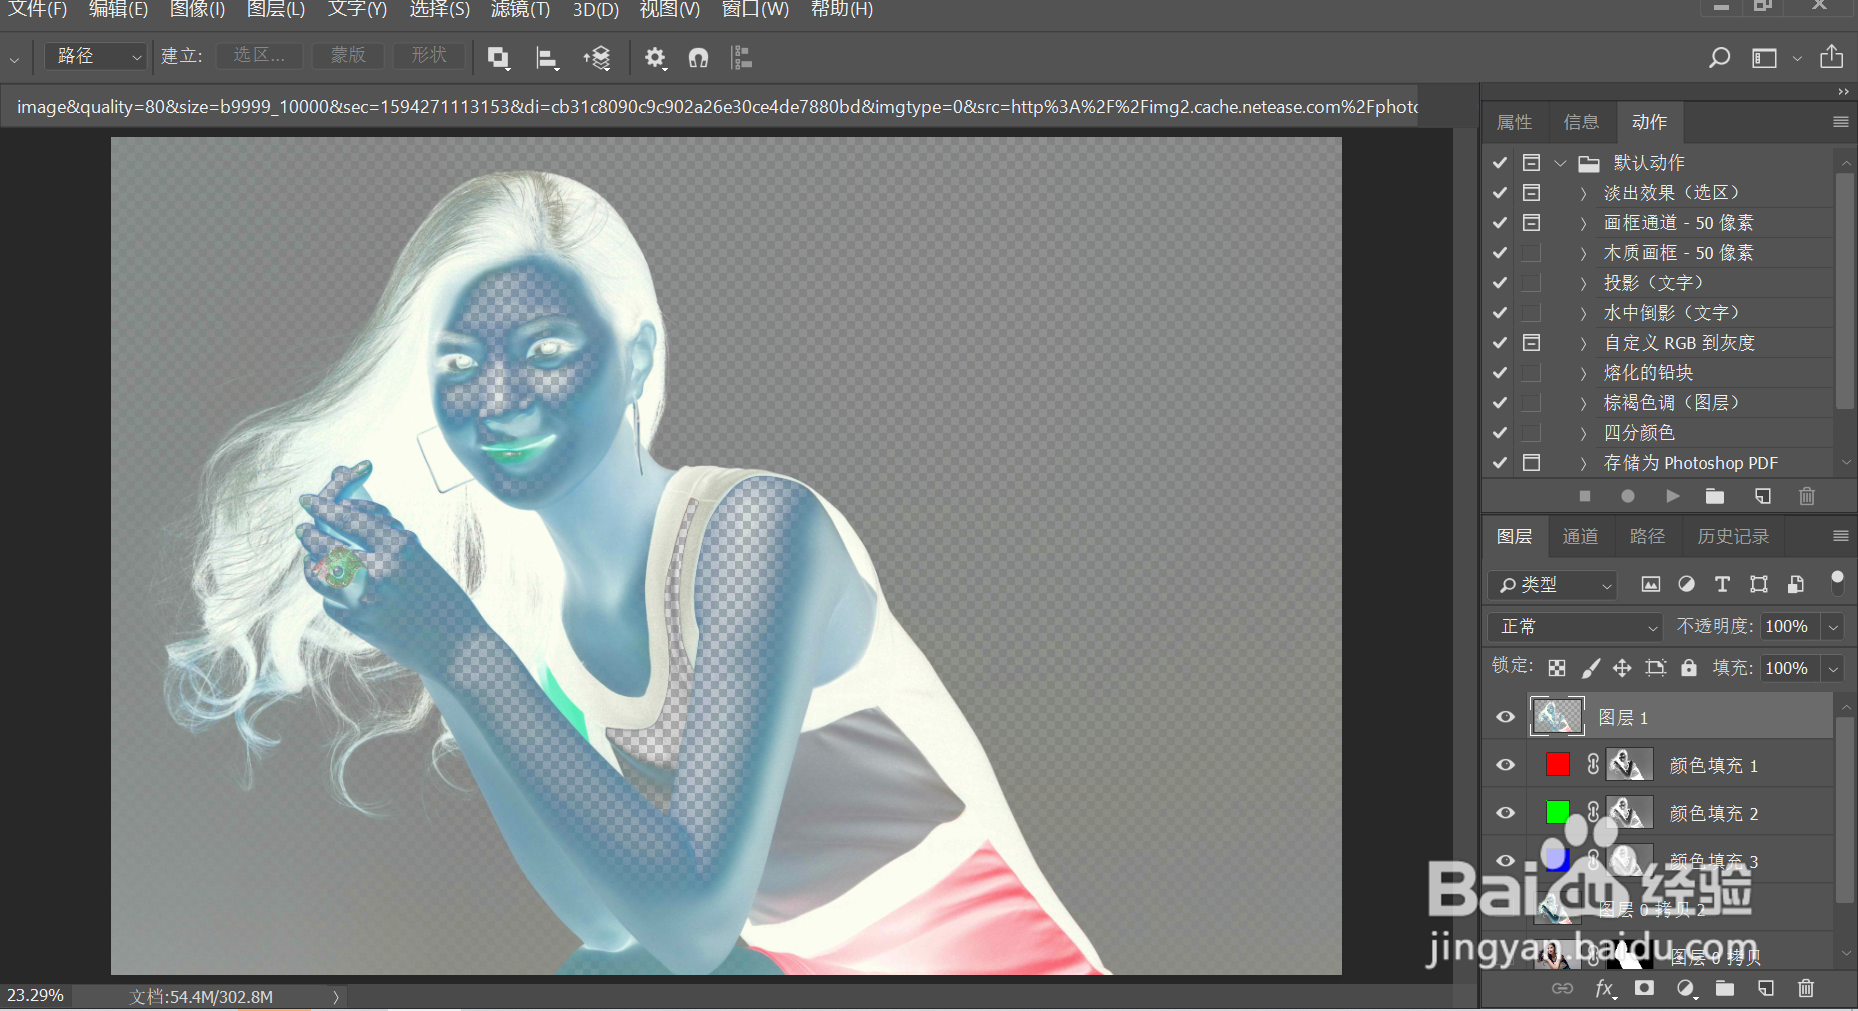Click the workspace layout icon at top right
The height and width of the screenshot is (1011, 1858).
point(1765,58)
